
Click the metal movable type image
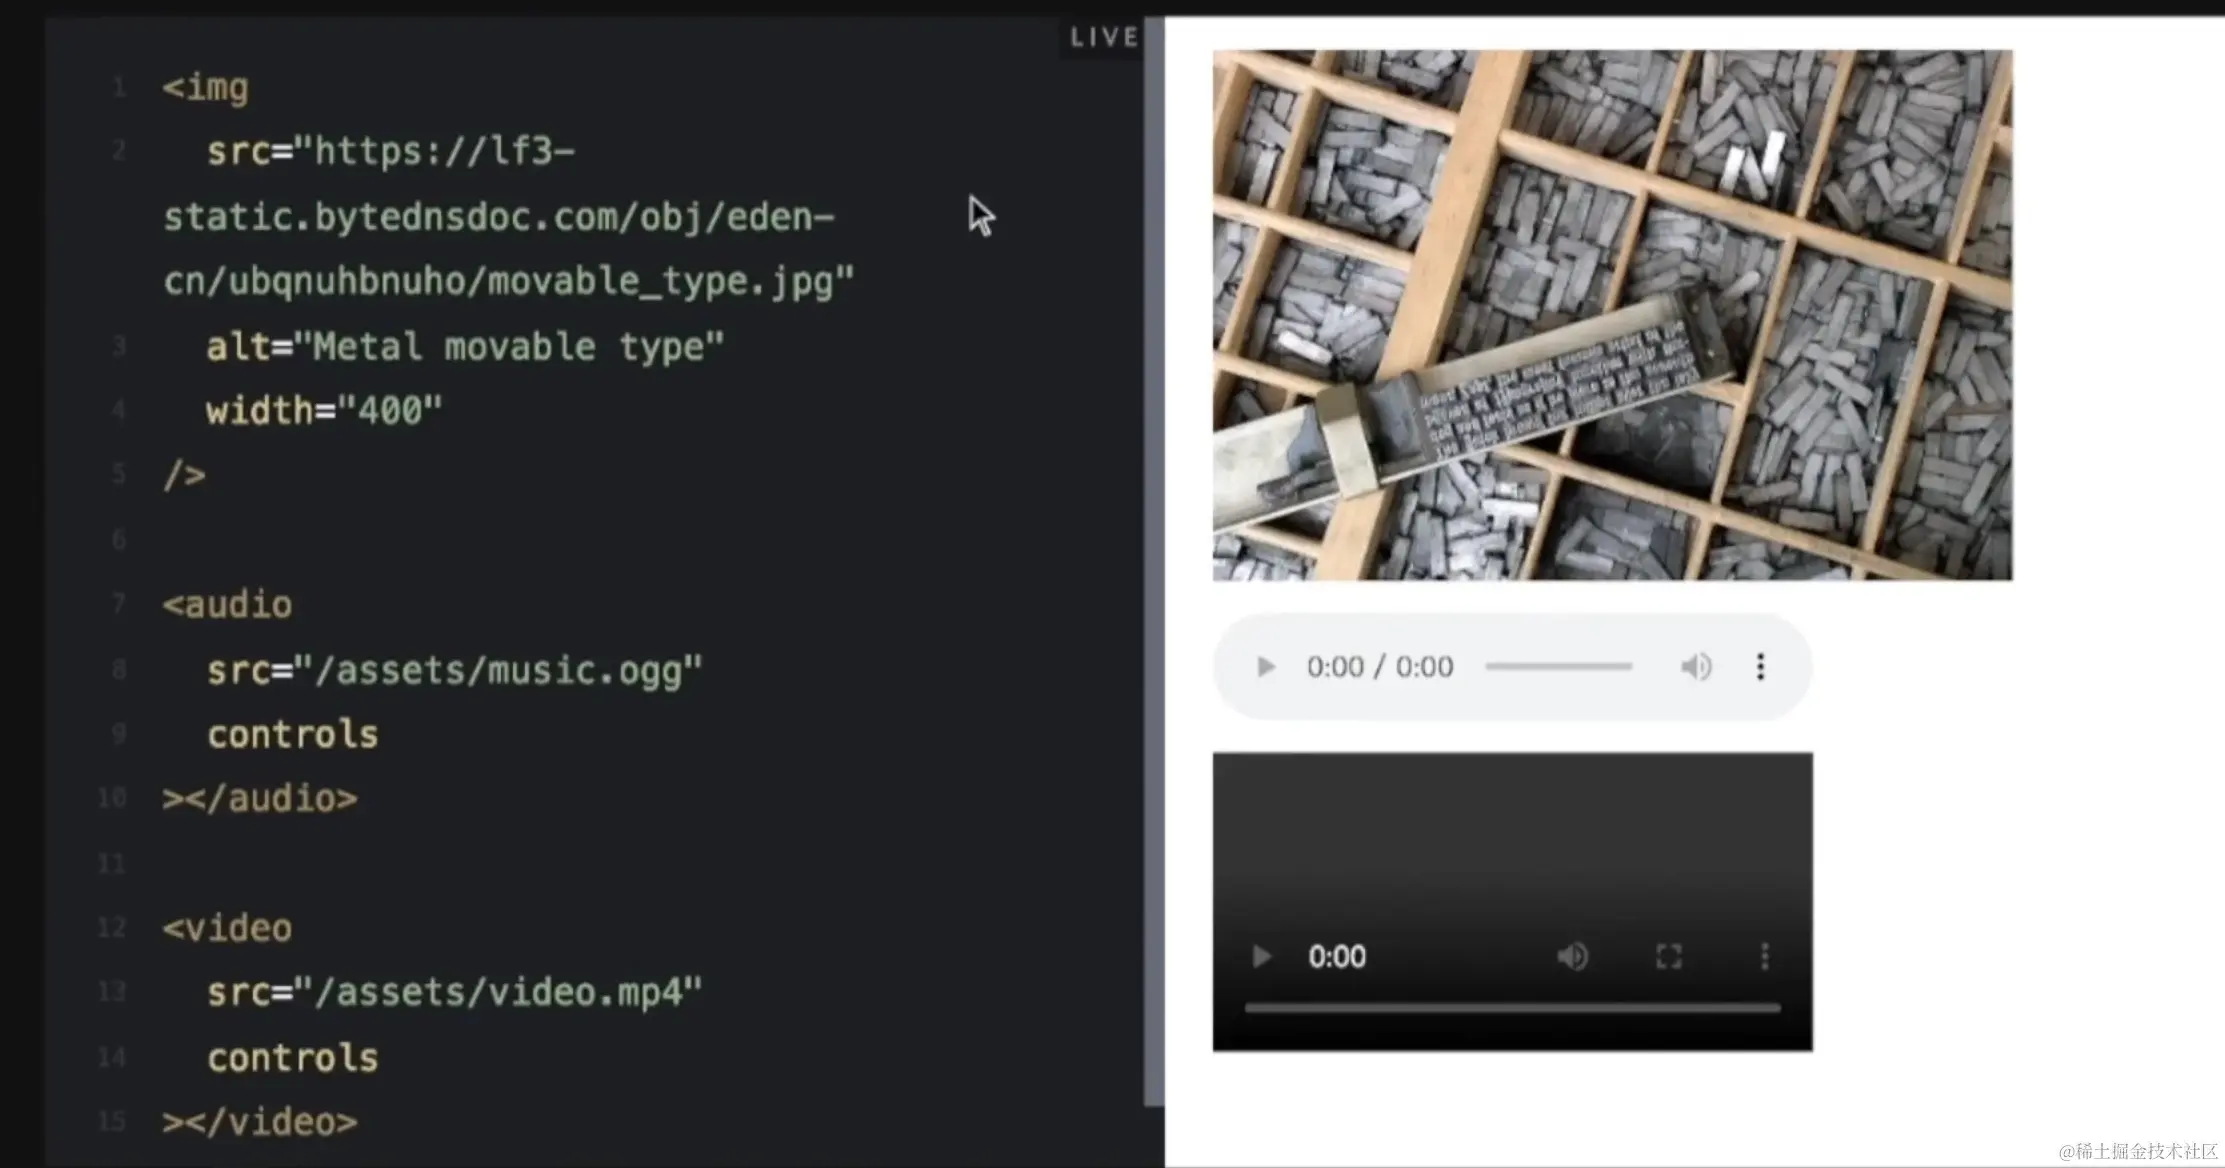pos(1612,315)
